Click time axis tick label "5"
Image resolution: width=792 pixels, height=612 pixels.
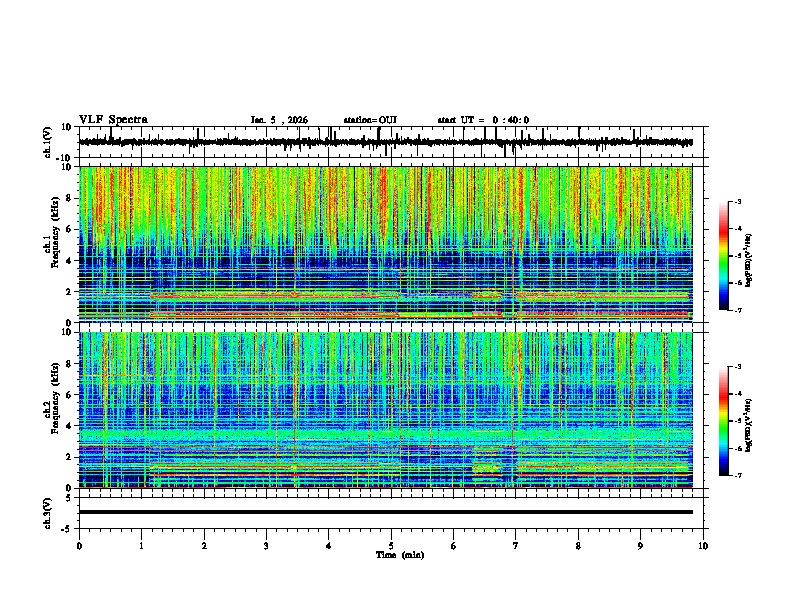coord(391,546)
